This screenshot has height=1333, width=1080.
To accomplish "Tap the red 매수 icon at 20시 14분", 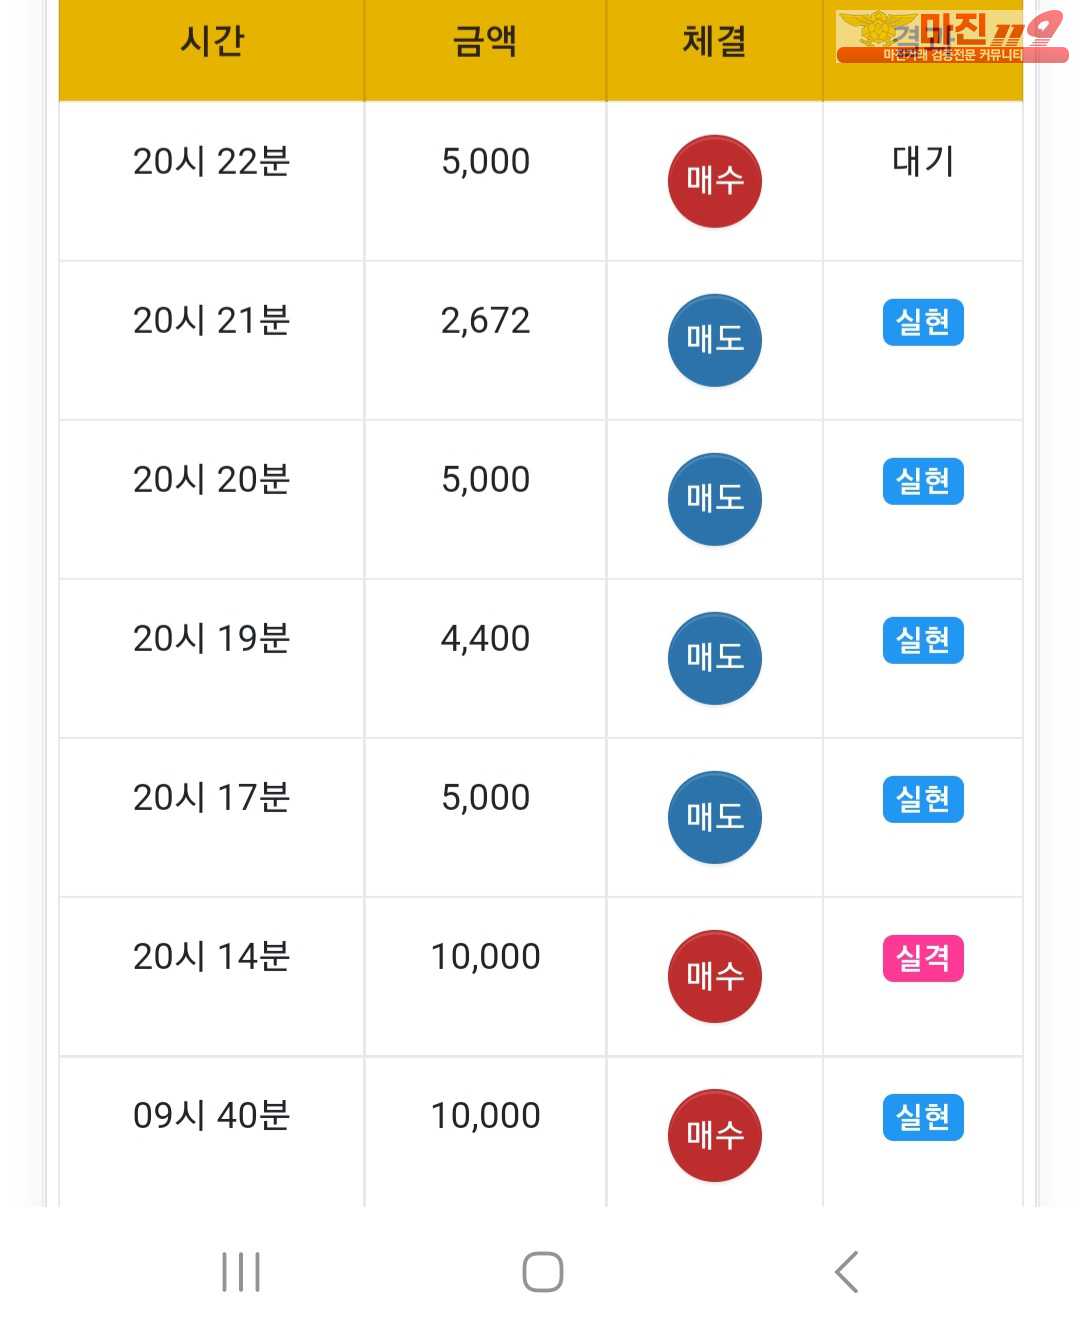I will [x=714, y=976].
